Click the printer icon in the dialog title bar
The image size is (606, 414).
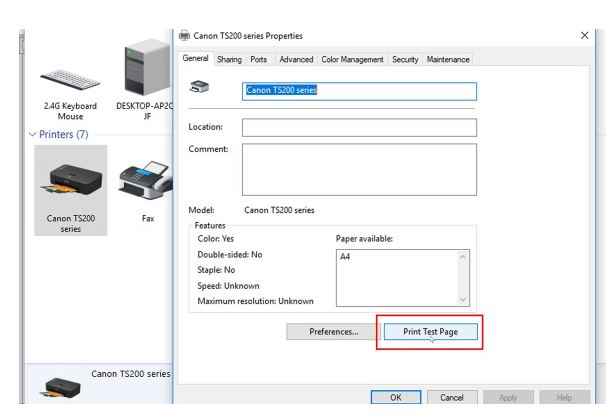pos(184,36)
